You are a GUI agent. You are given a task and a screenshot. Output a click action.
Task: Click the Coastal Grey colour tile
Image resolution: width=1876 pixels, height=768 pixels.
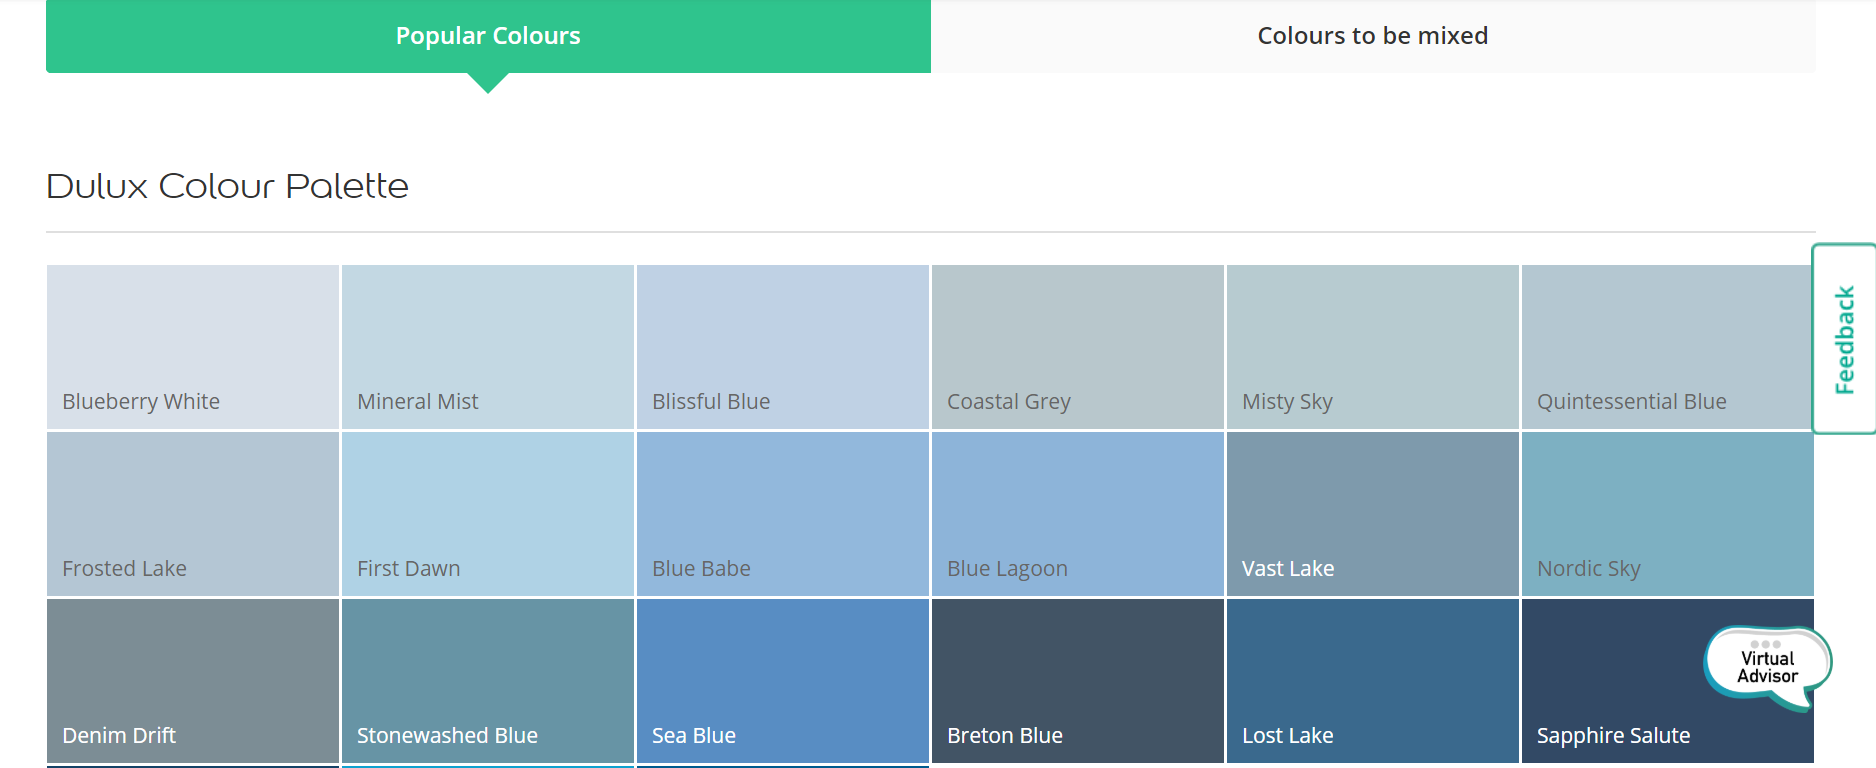[x=1078, y=347]
